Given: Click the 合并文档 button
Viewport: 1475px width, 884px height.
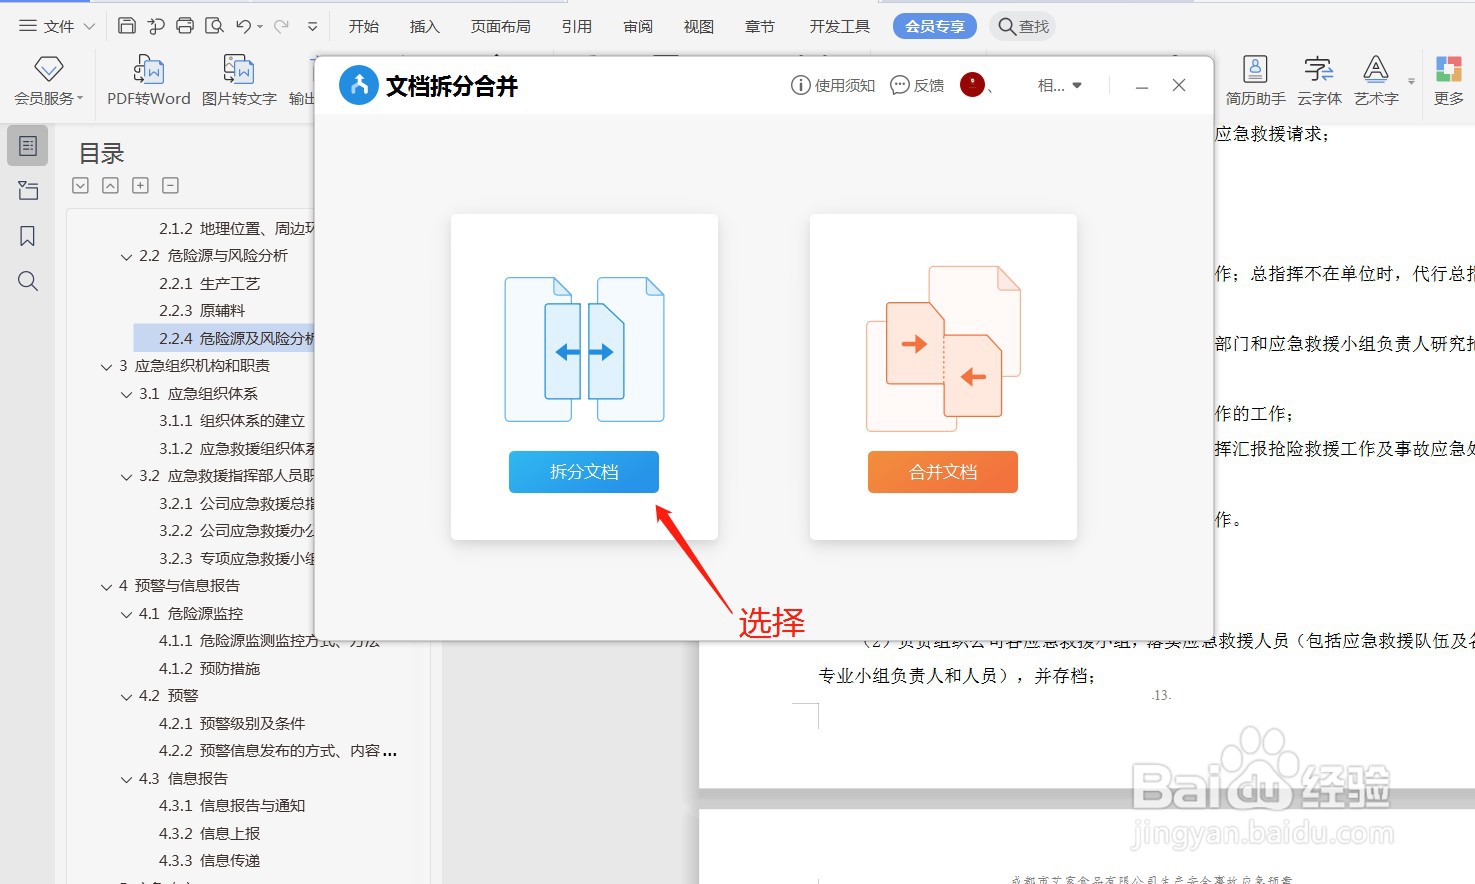Looking at the screenshot, I should tap(941, 471).
